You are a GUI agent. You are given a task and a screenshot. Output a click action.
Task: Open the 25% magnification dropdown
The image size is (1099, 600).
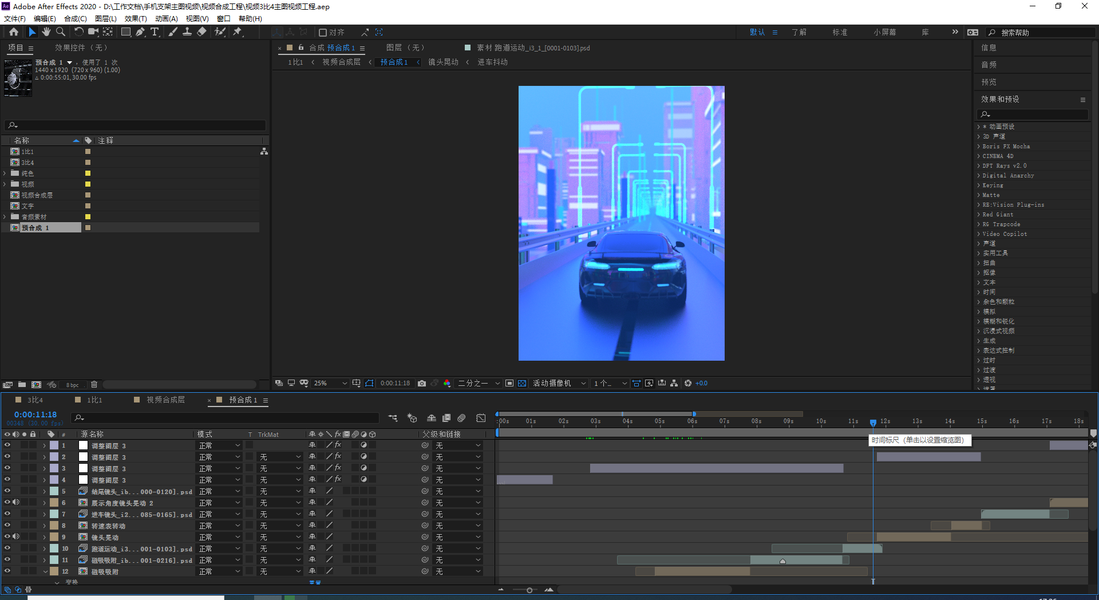(x=330, y=383)
